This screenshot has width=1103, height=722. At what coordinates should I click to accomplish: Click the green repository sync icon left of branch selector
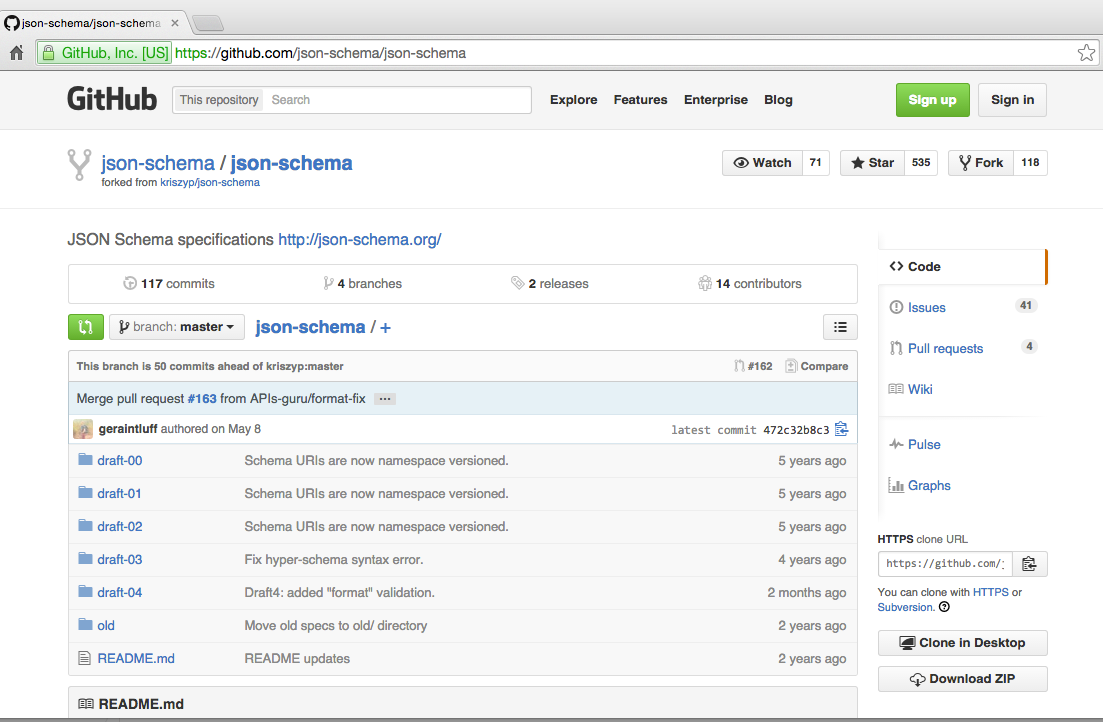[85, 326]
